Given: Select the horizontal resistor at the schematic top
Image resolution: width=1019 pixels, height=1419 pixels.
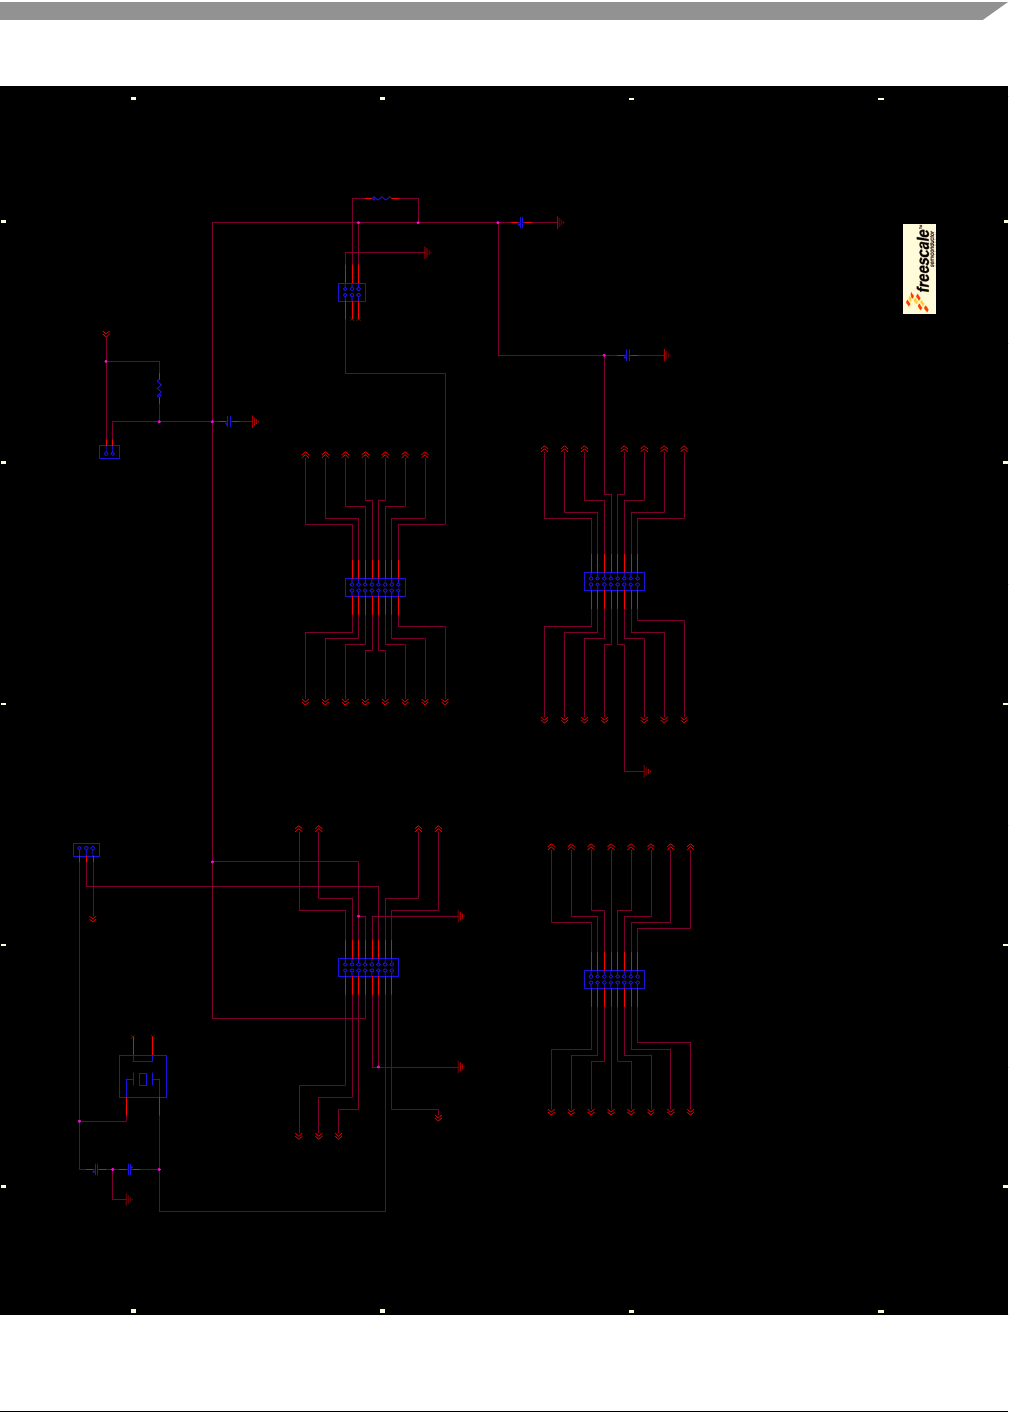Looking at the screenshot, I should [382, 198].
